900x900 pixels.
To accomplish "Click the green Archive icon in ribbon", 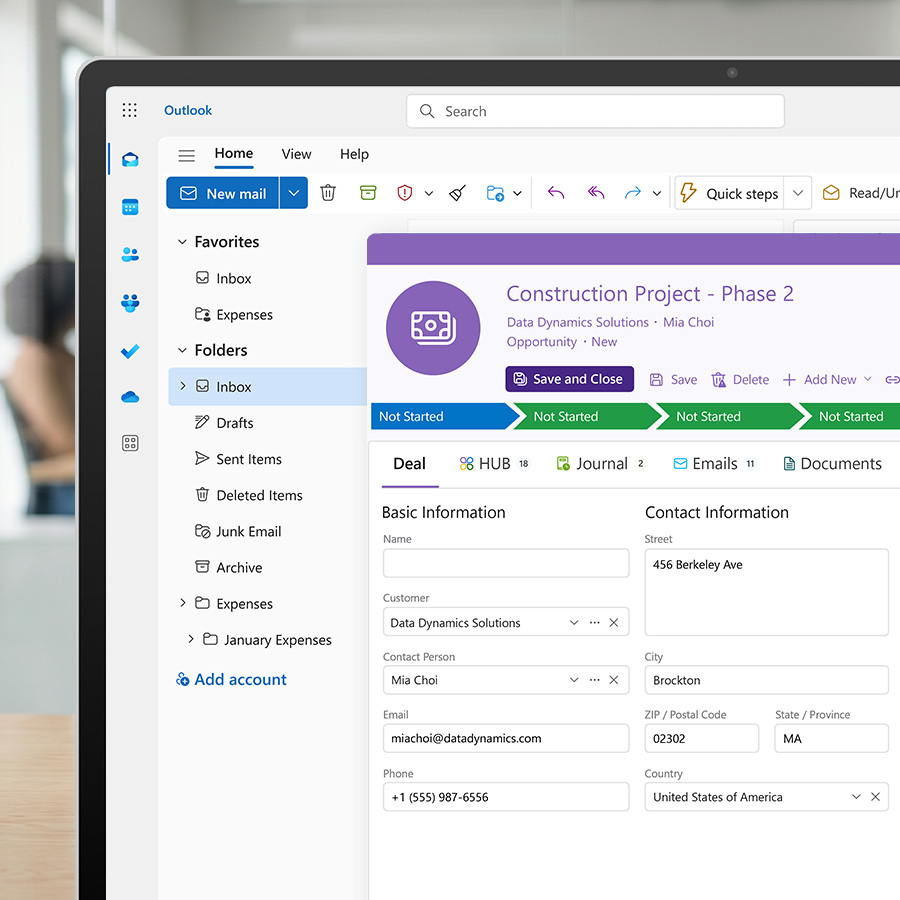I will coord(368,192).
